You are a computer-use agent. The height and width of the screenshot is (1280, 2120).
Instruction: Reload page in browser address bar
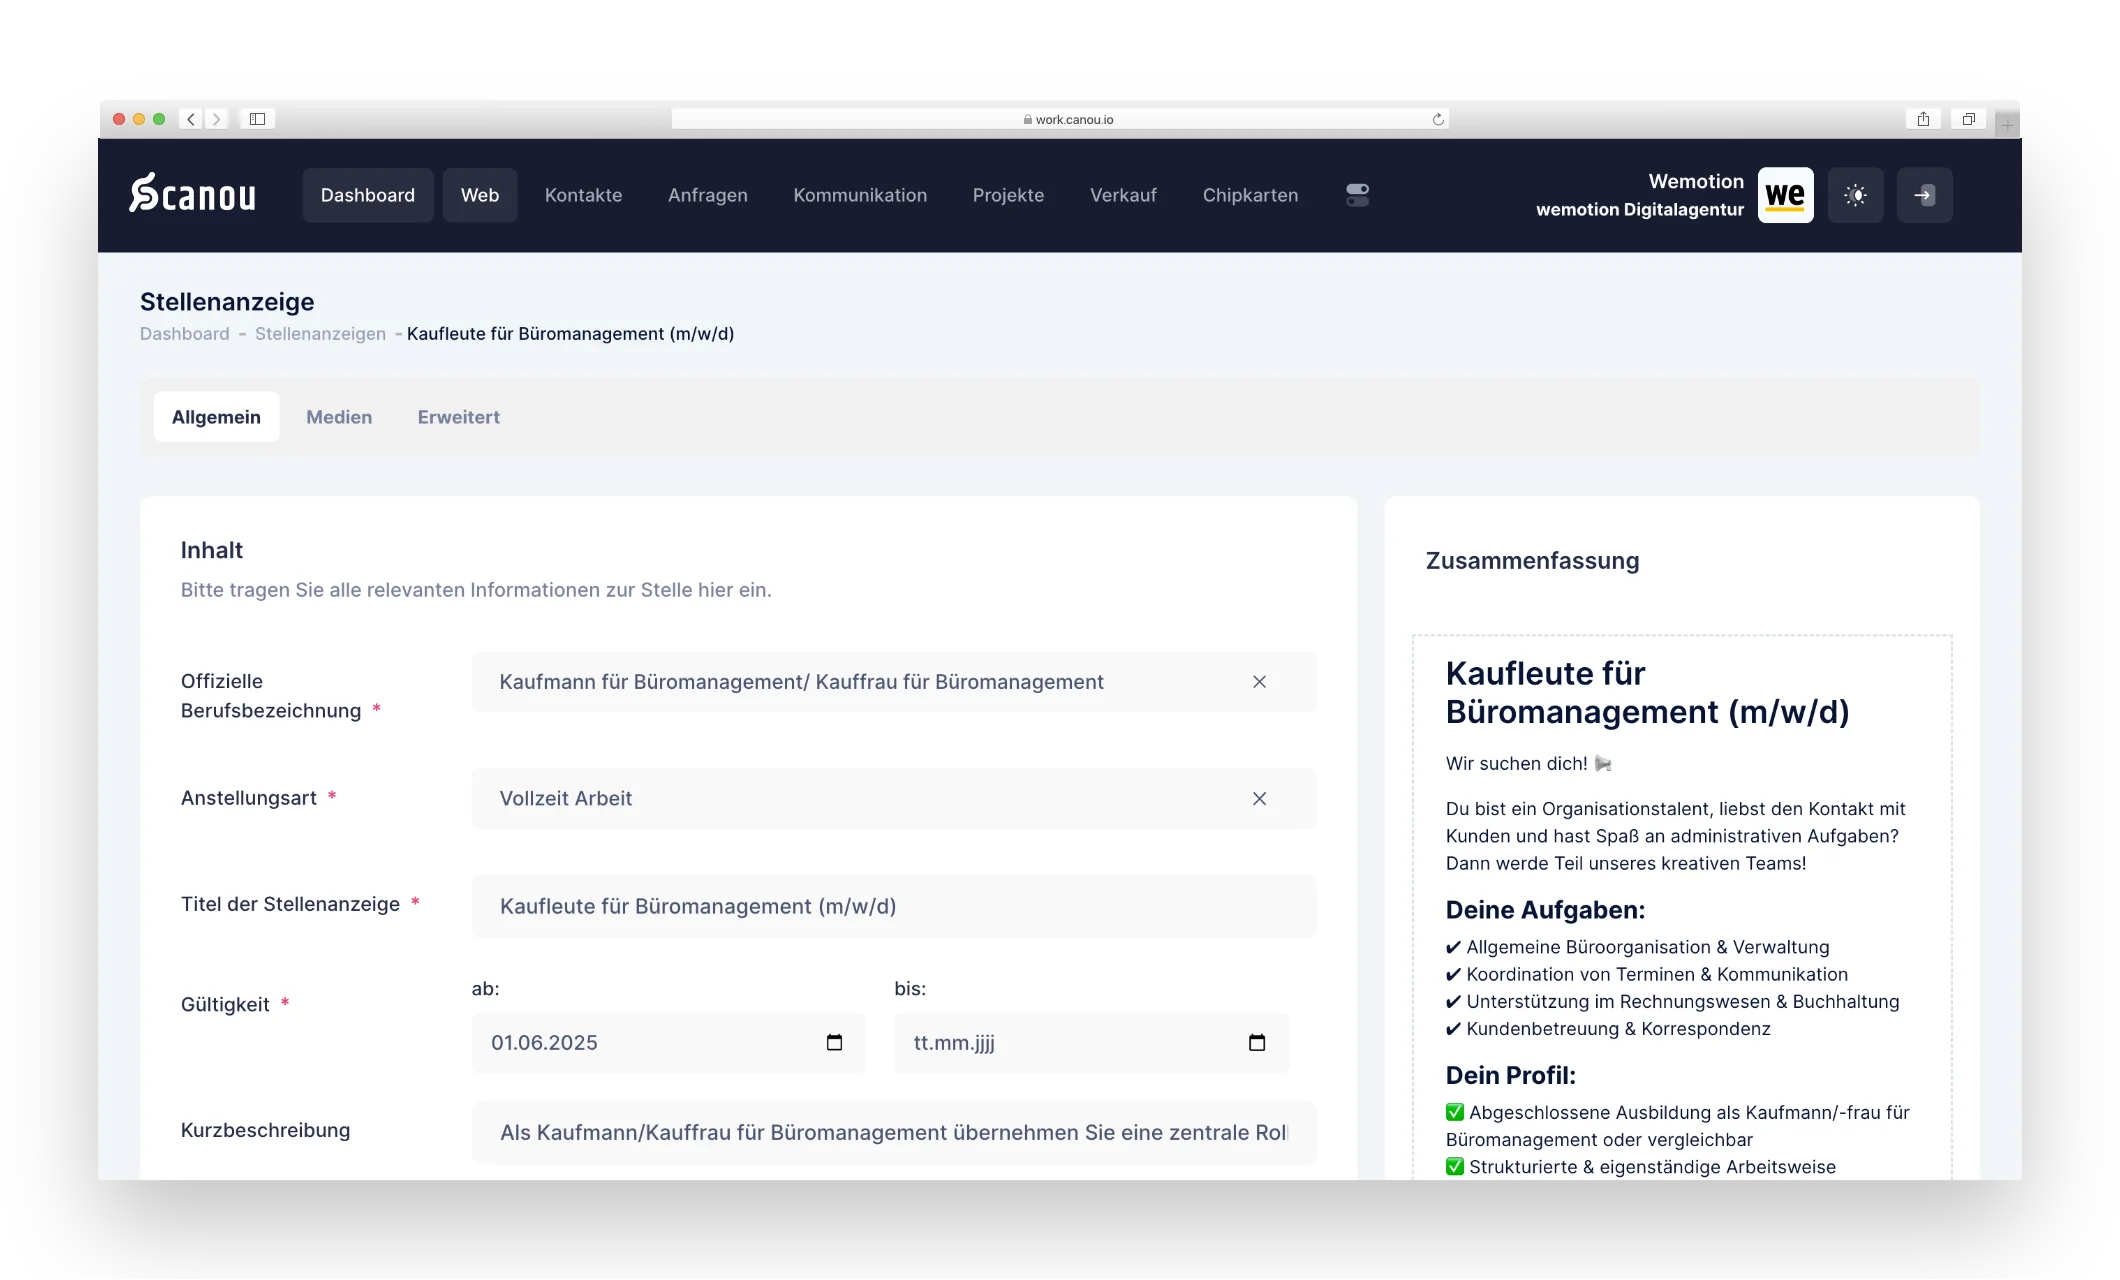tap(1438, 119)
